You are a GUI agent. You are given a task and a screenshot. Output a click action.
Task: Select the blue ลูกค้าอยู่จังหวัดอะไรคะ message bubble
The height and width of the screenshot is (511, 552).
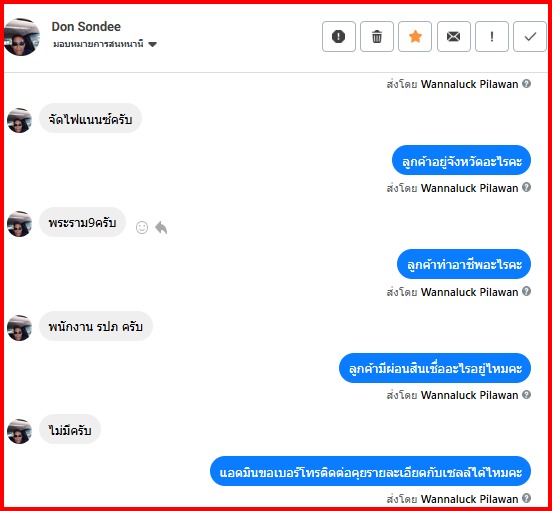[461, 160]
